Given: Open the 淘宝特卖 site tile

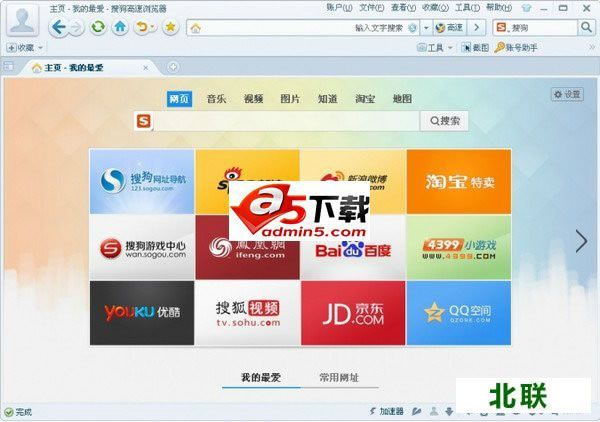Looking at the screenshot, I should coord(458,181).
